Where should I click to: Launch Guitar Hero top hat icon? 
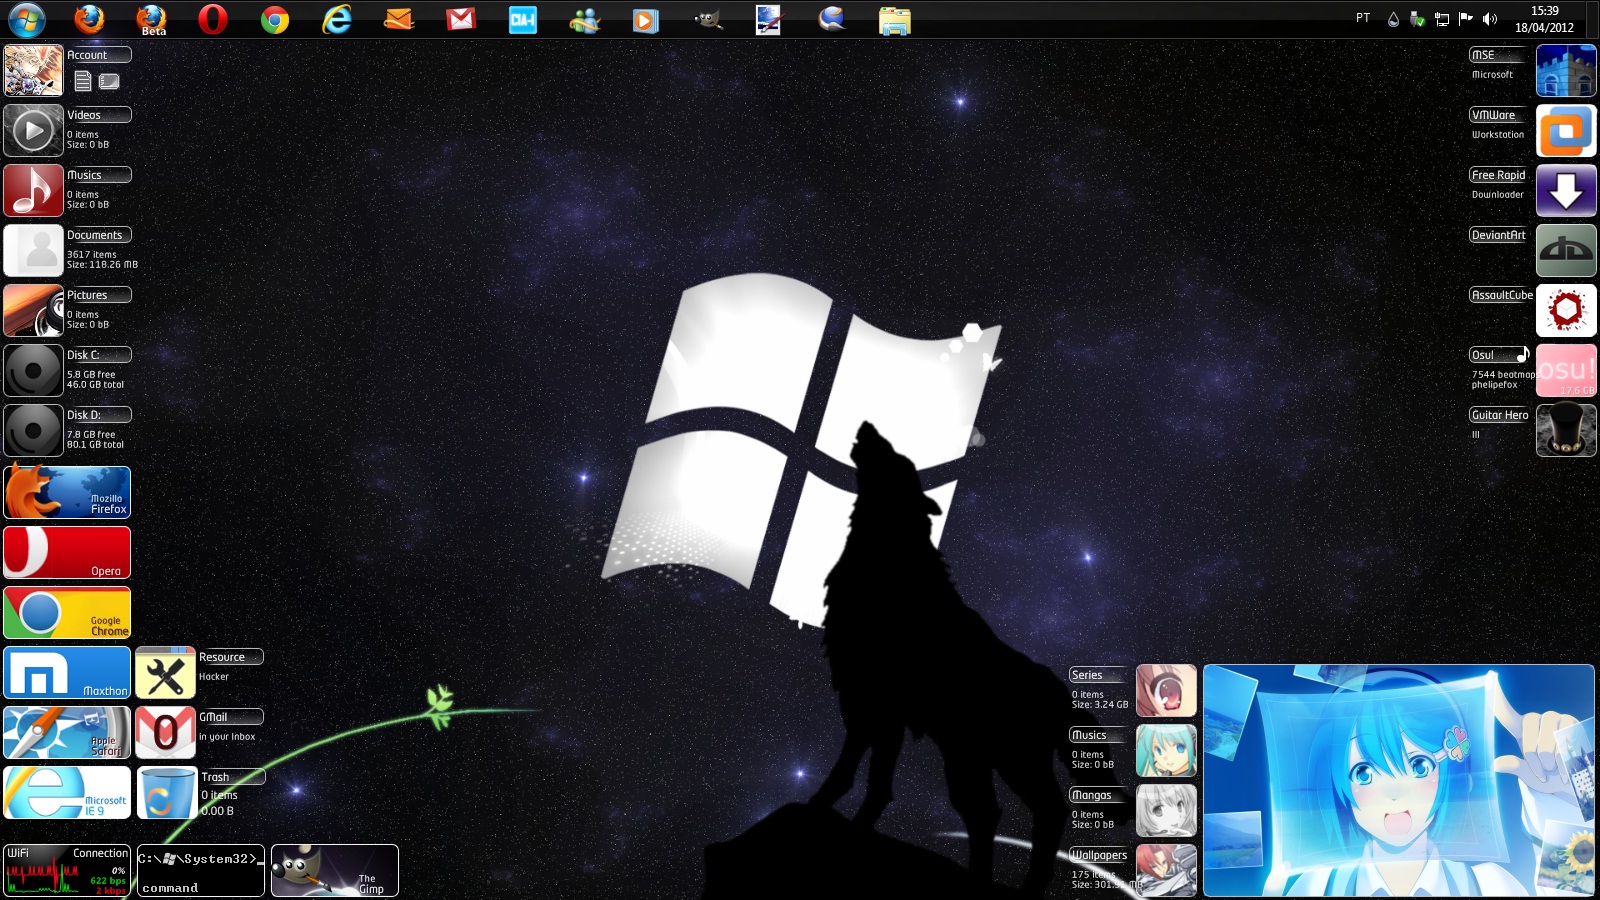(1566, 430)
